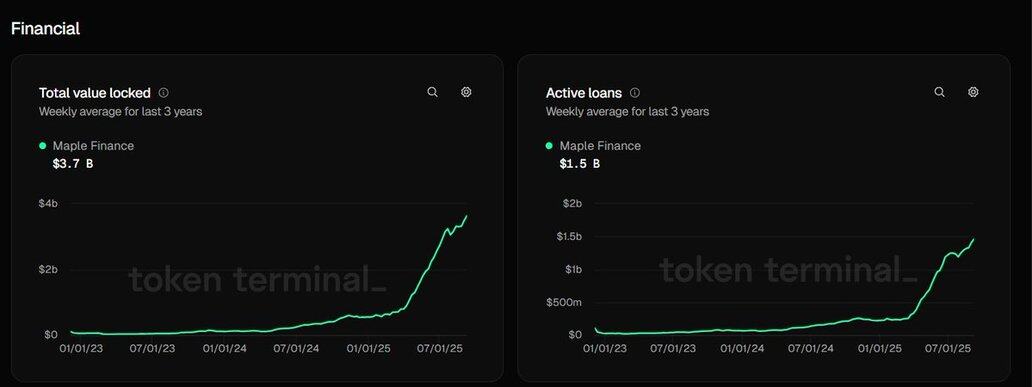Click Maple Finance legend label in Active loans card
Viewport: 1032px width, 387px height.
point(600,145)
